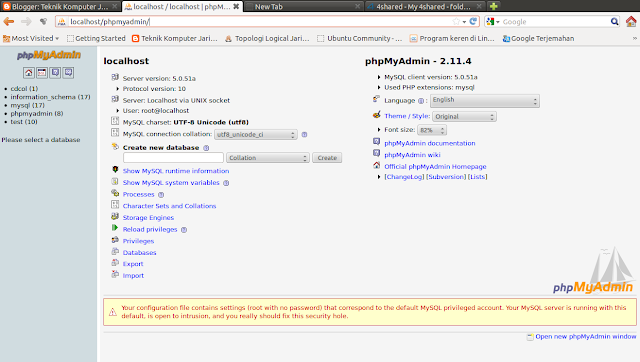Open Character Sets and Collations link
The image size is (640, 362).
coord(169,206)
